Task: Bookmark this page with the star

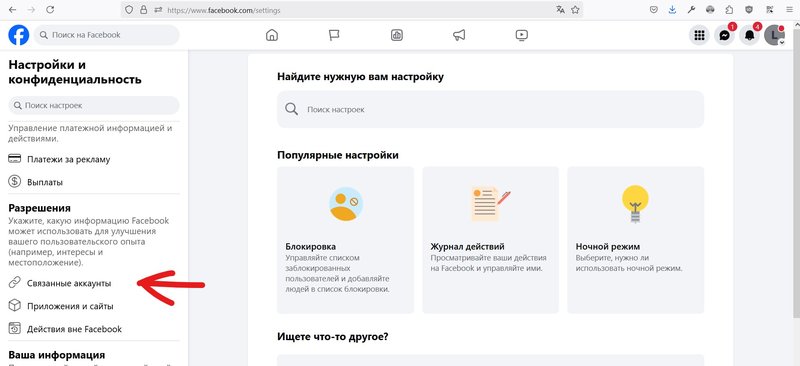Action: click(x=575, y=10)
